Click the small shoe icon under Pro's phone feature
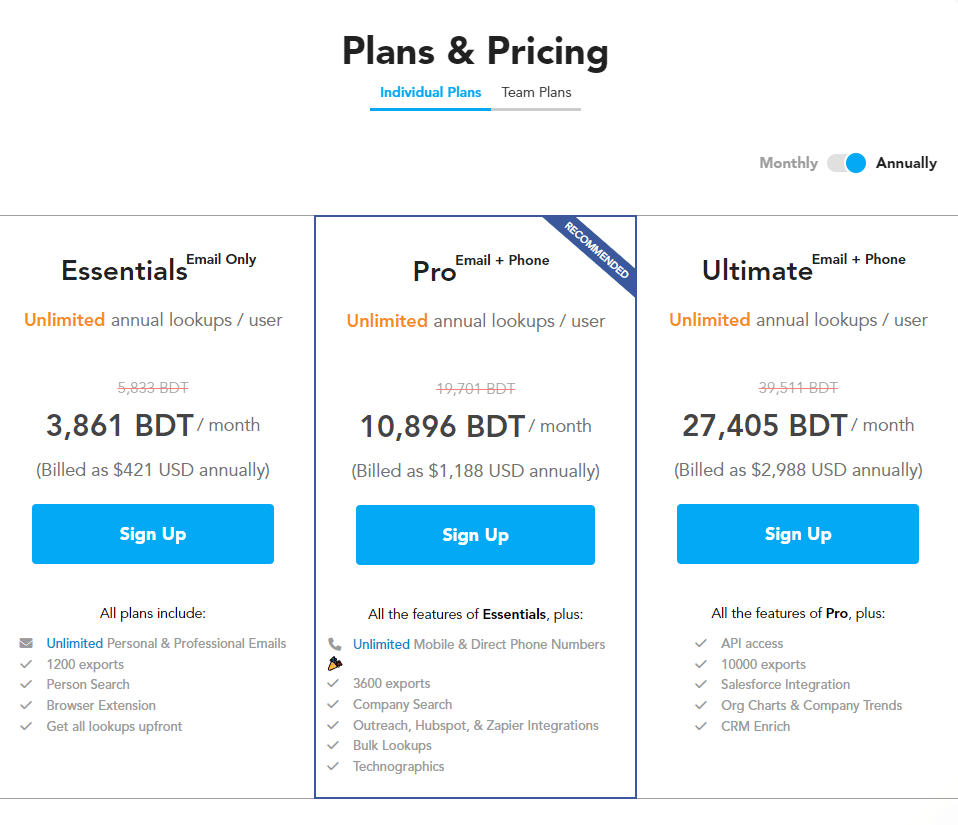Image resolution: width=958 pixels, height=825 pixels. pos(335,662)
